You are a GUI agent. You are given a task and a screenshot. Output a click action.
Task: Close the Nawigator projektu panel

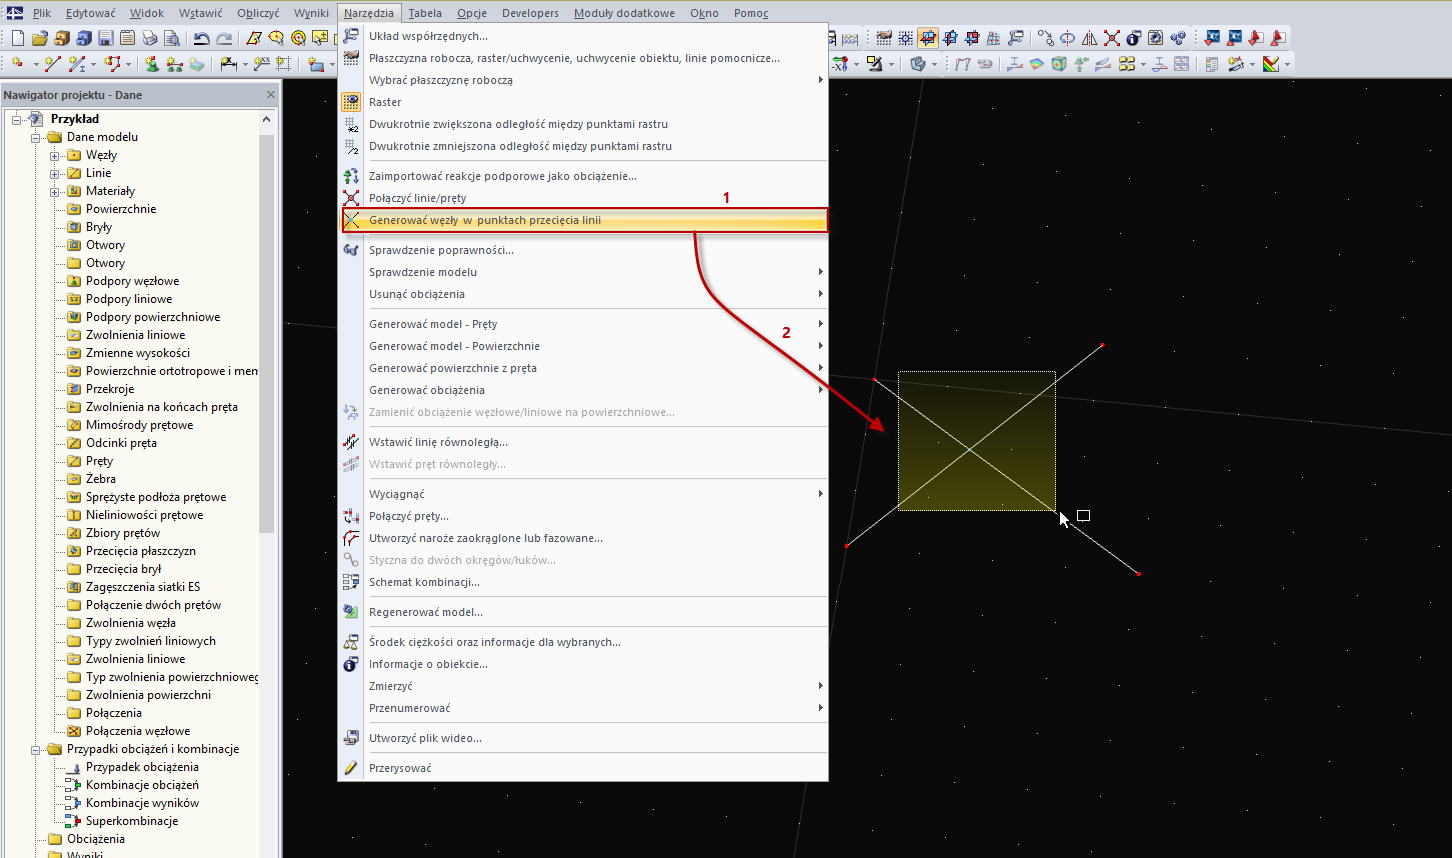point(270,95)
